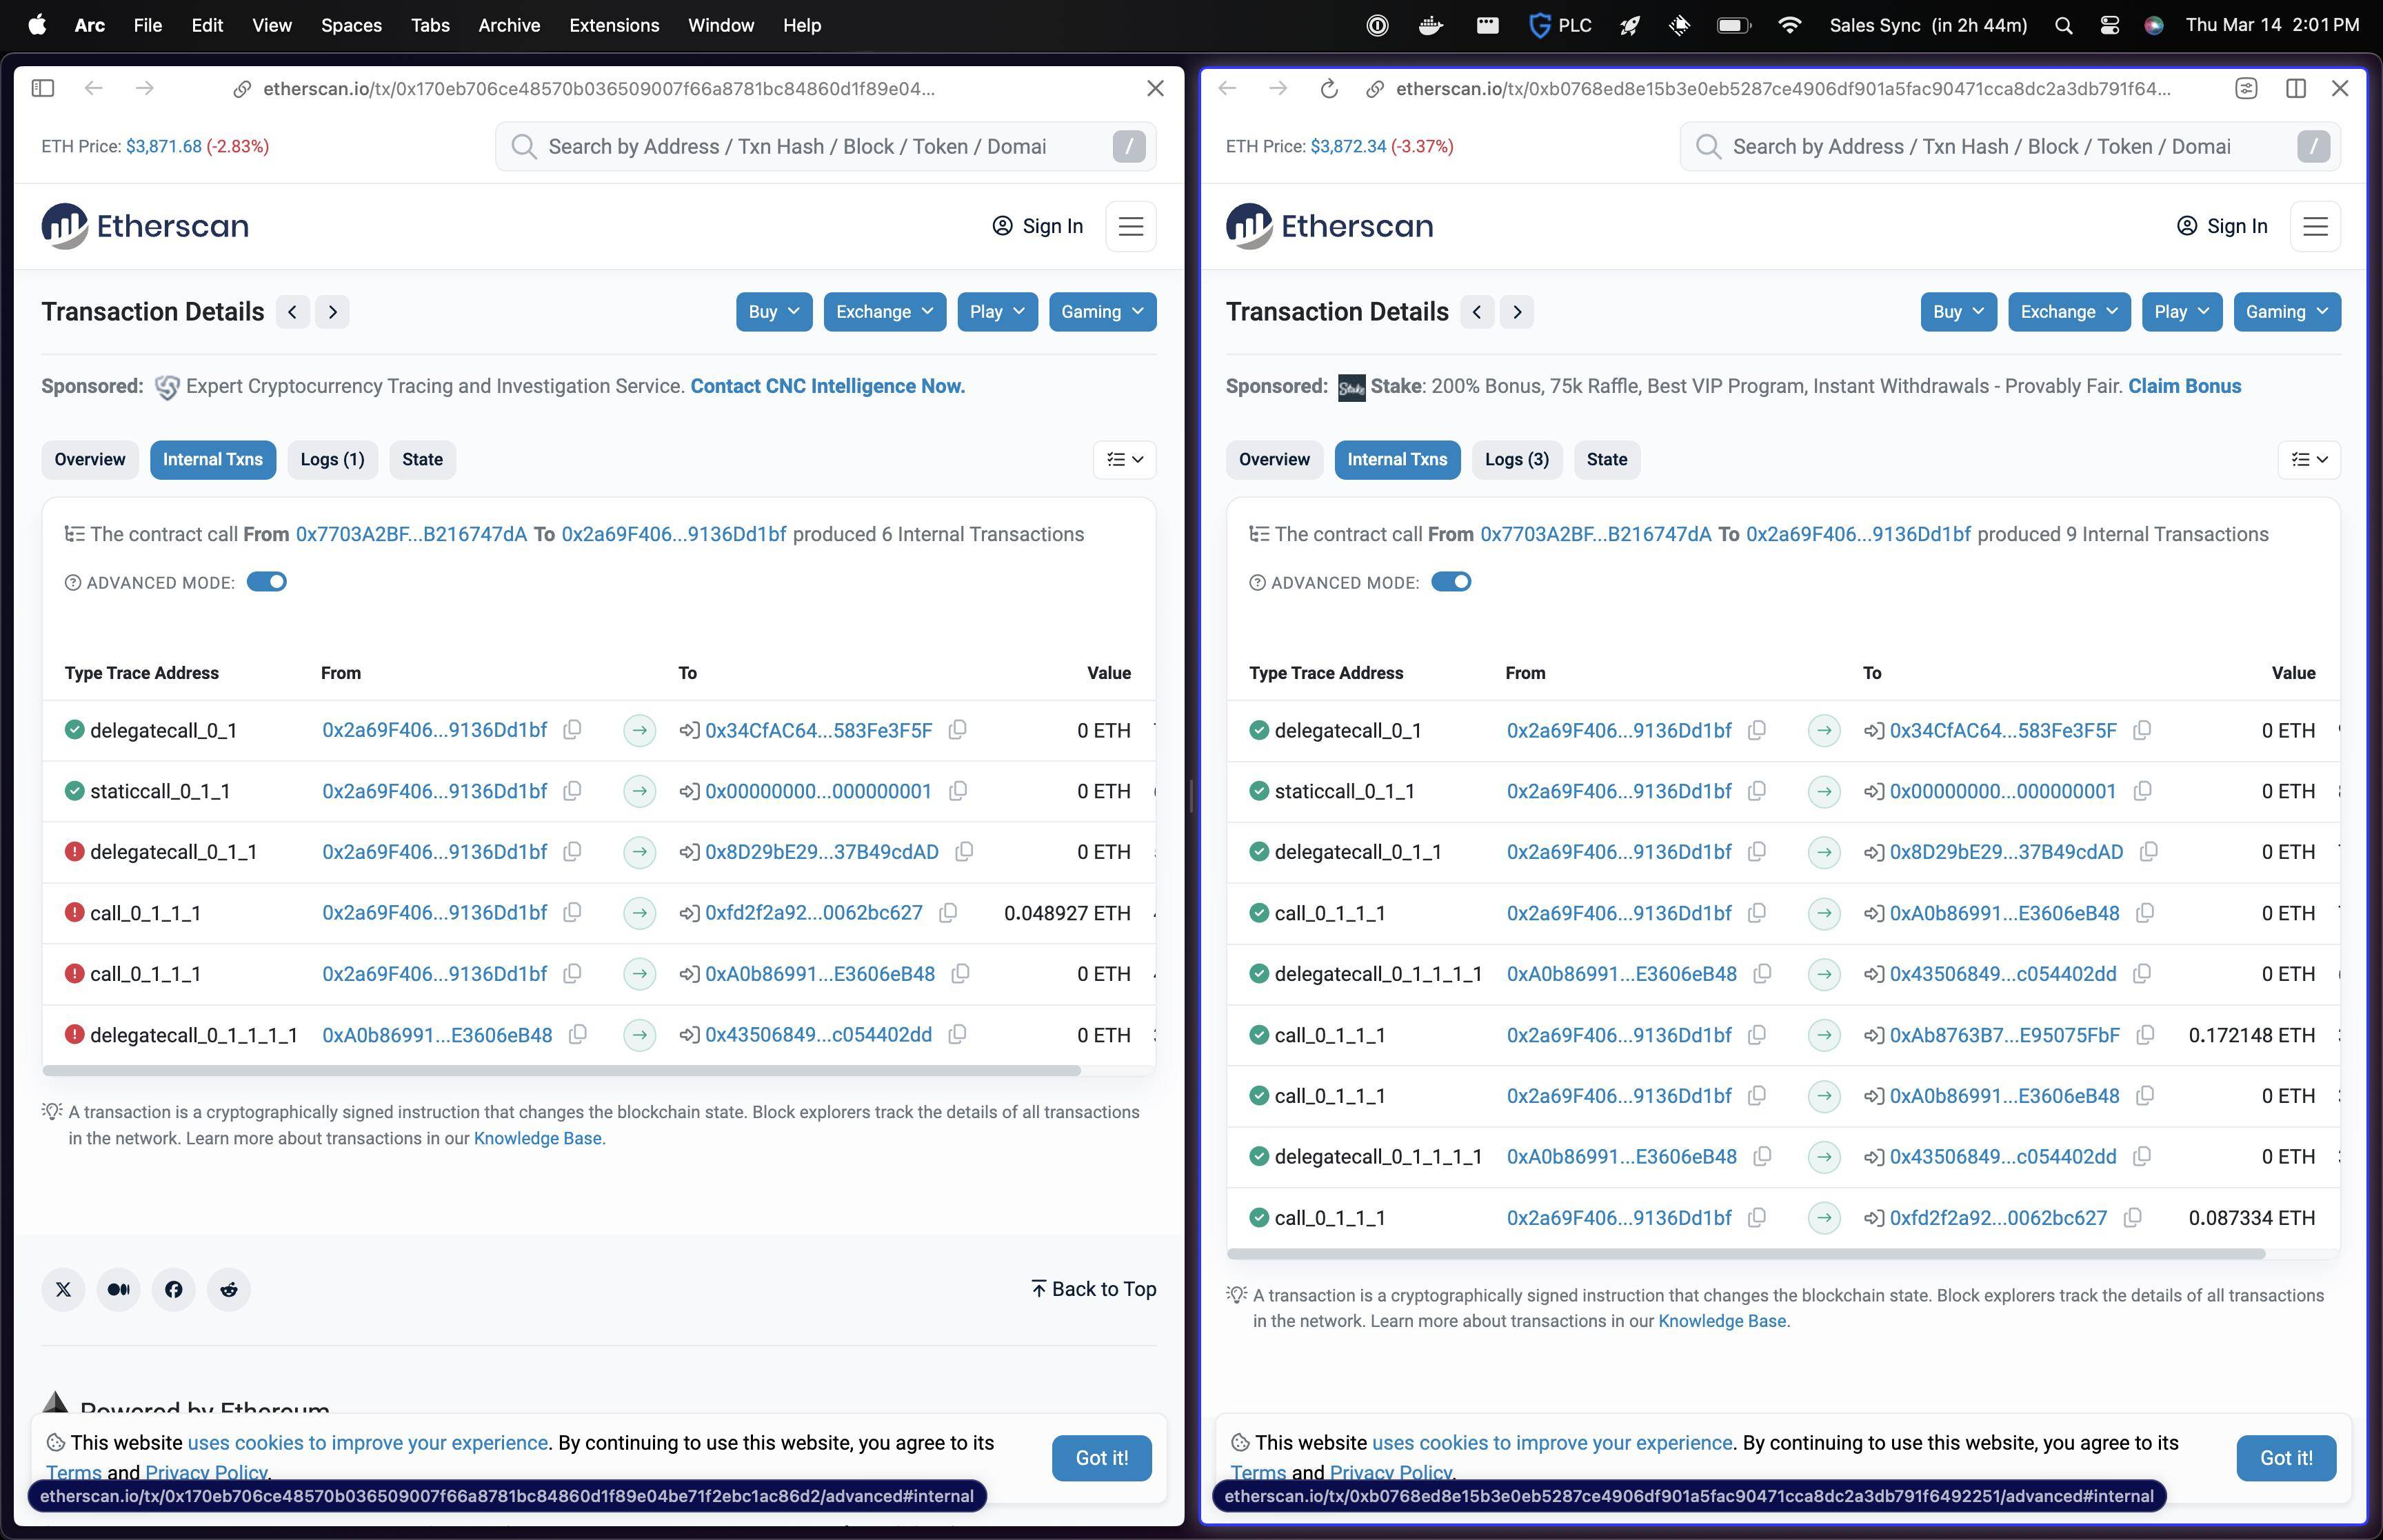This screenshot has height=1540, width=2383.
Task: Click the list/filter icon right panel
Action: (x=2309, y=458)
